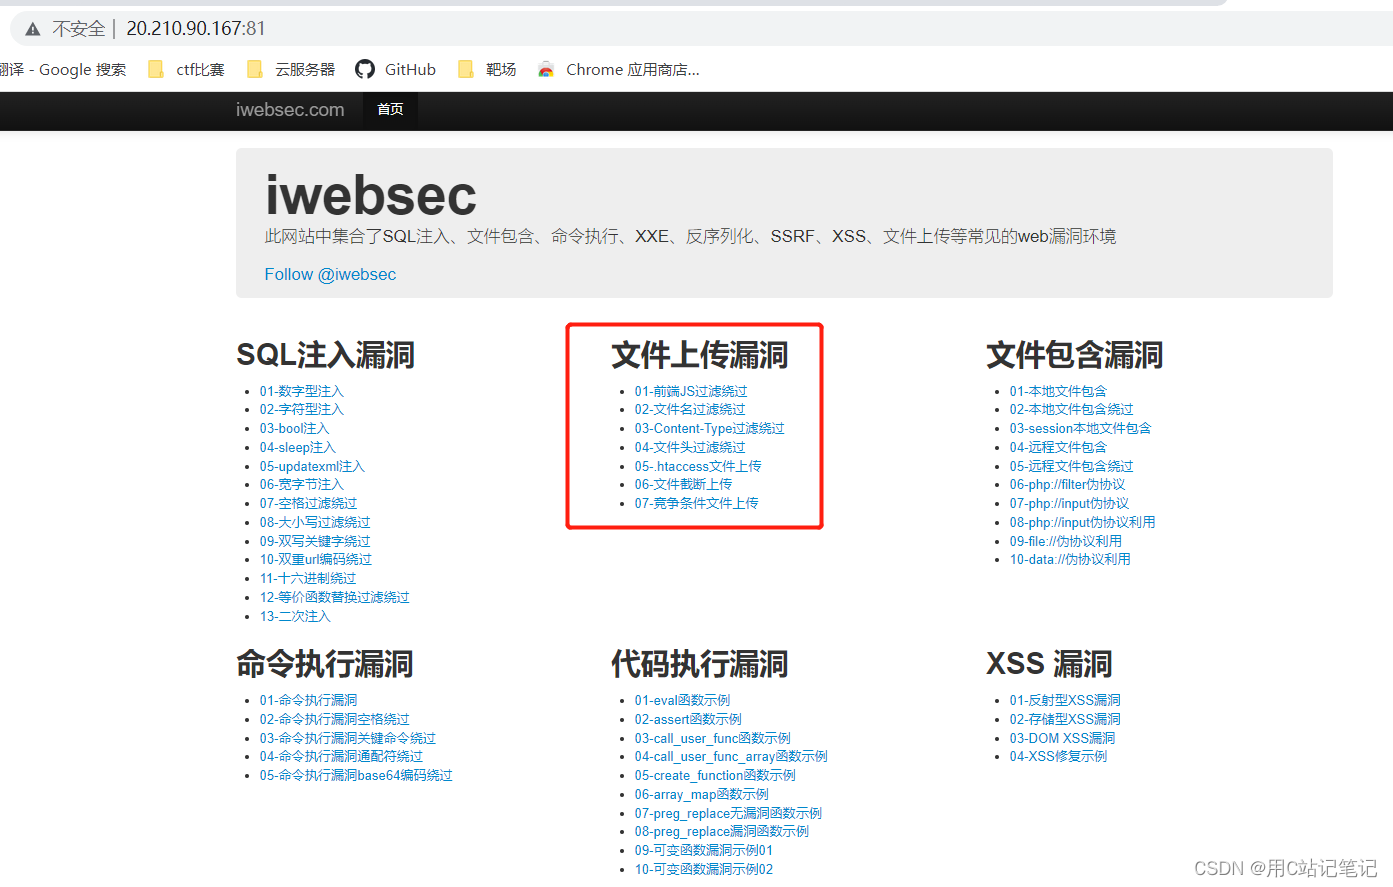Open 08-preg_replace漏洞函数示例 link
The height and width of the screenshot is (887, 1393).
[x=722, y=831]
